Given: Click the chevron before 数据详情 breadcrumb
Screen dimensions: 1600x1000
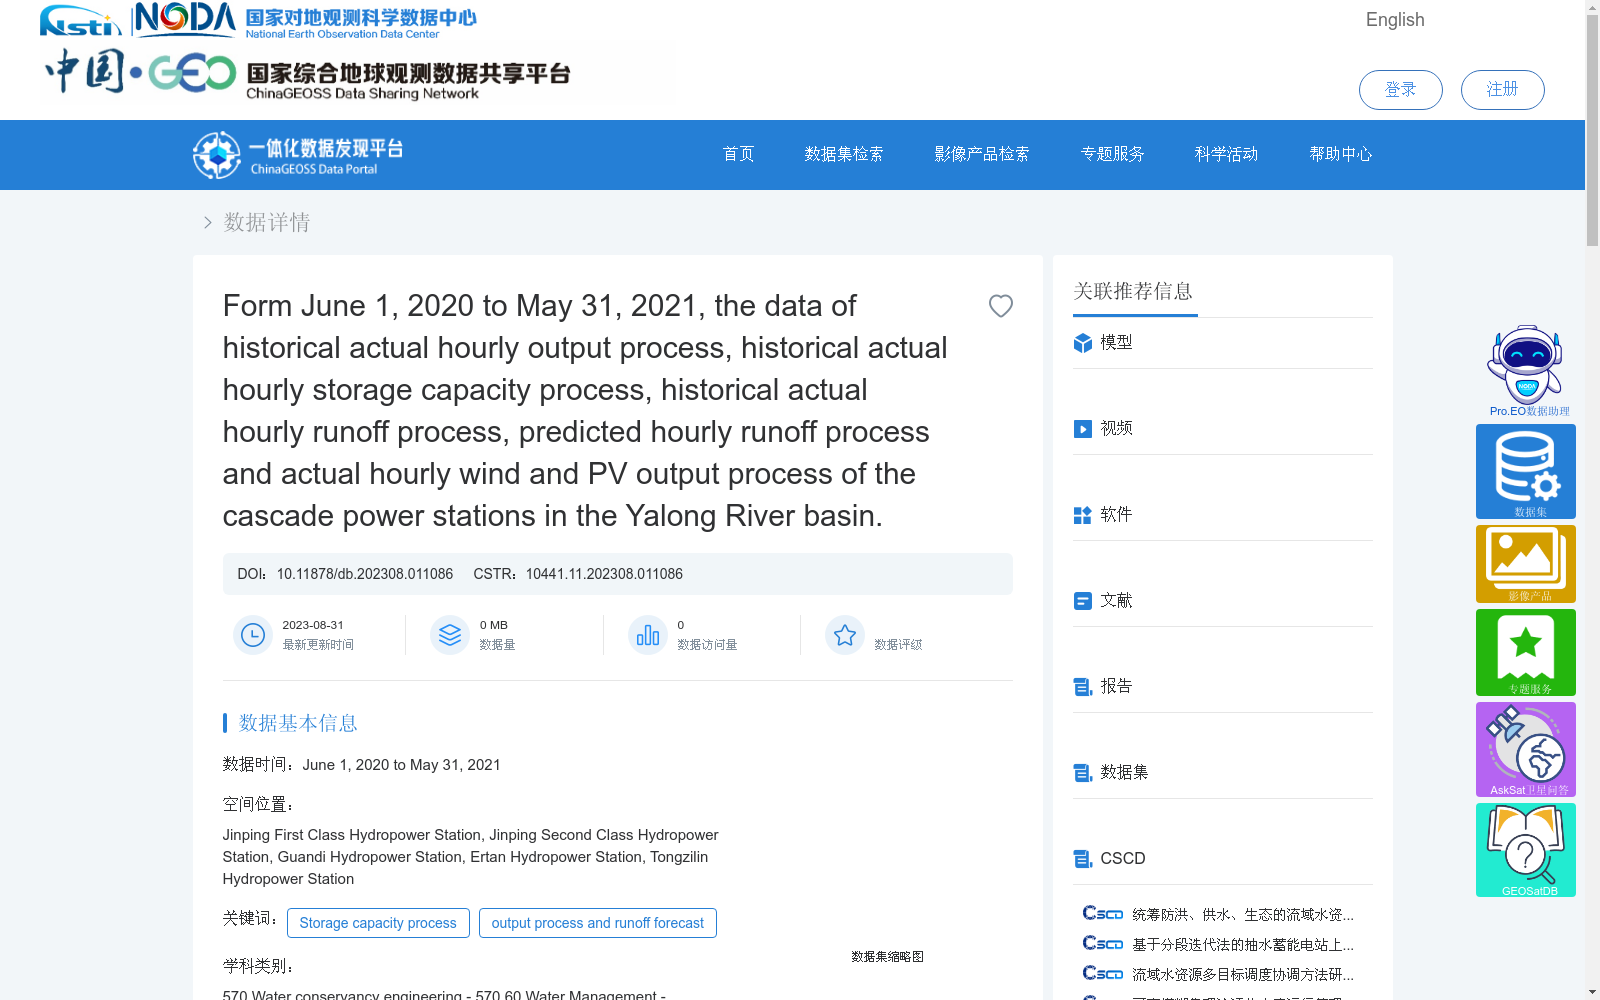Looking at the screenshot, I should (x=207, y=222).
